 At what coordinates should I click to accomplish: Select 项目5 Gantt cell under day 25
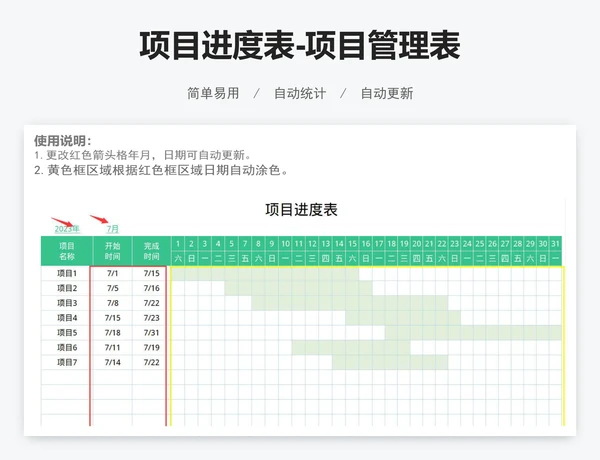[x=479, y=333]
